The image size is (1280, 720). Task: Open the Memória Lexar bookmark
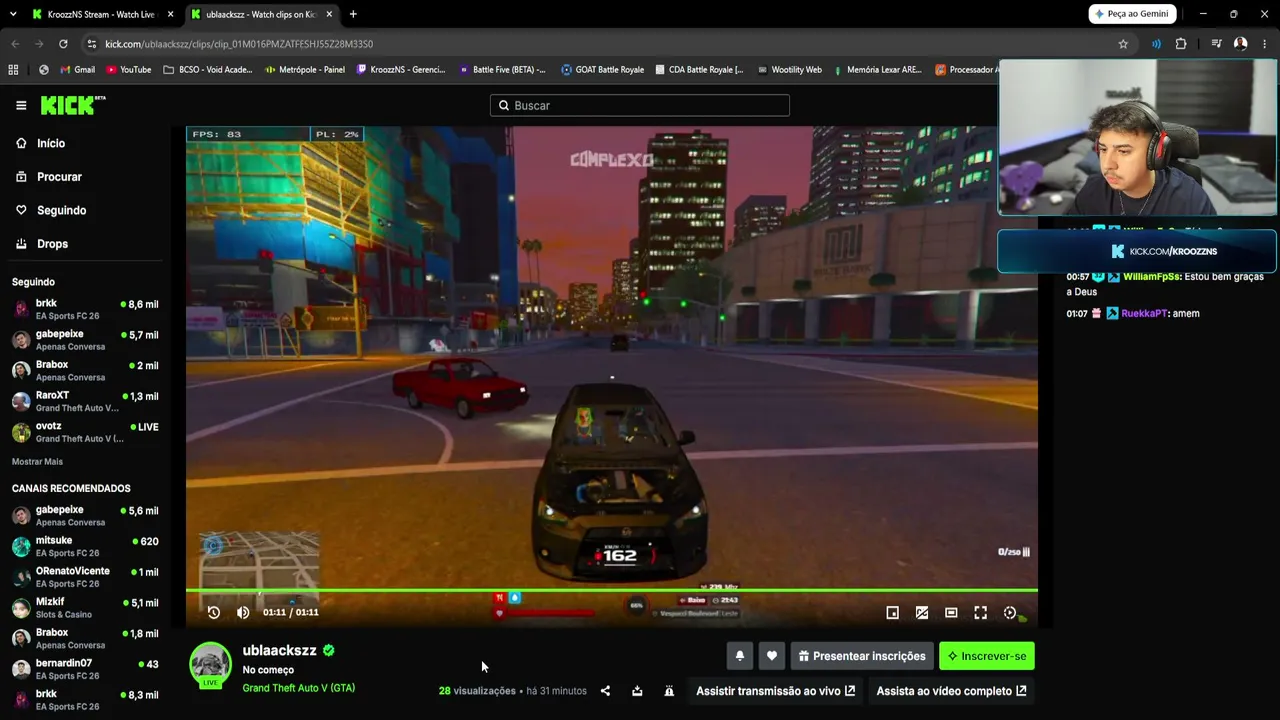[878, 70]
